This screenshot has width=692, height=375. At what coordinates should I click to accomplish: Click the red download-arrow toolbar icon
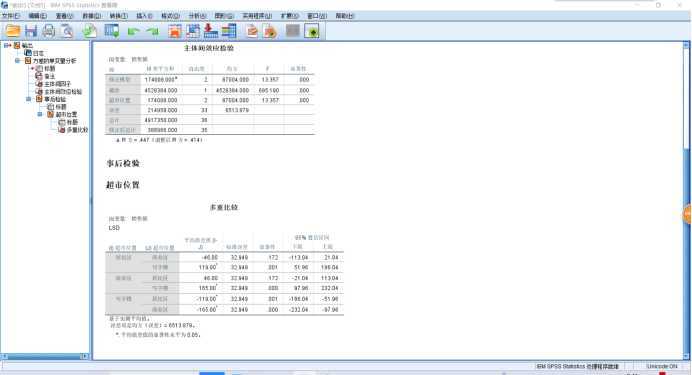click(211, 31)
